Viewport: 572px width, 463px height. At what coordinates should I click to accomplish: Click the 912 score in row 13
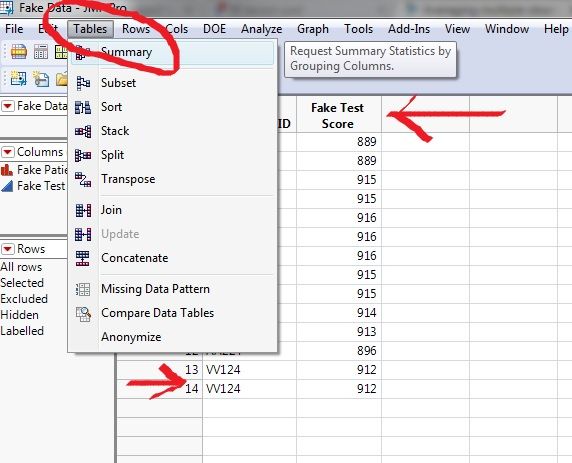pyautogui.click(x=339, y=370)
